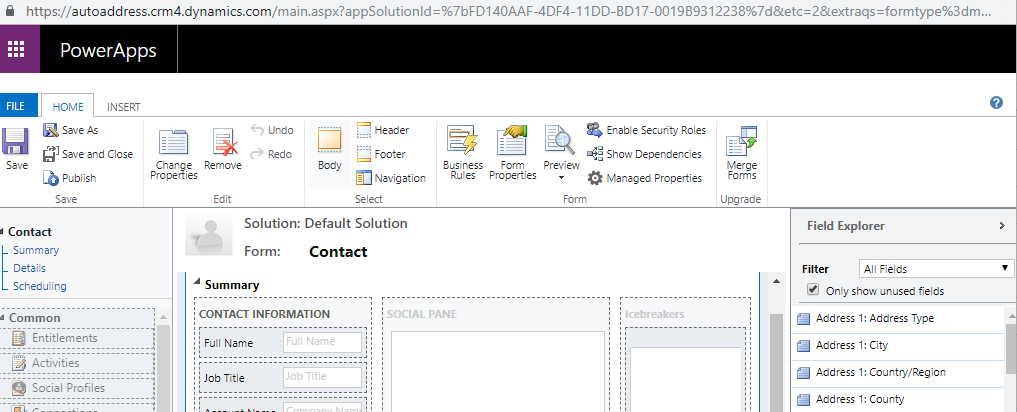Select the Address 1: Address Type field
1017x412 pixels.
point(898,318)
